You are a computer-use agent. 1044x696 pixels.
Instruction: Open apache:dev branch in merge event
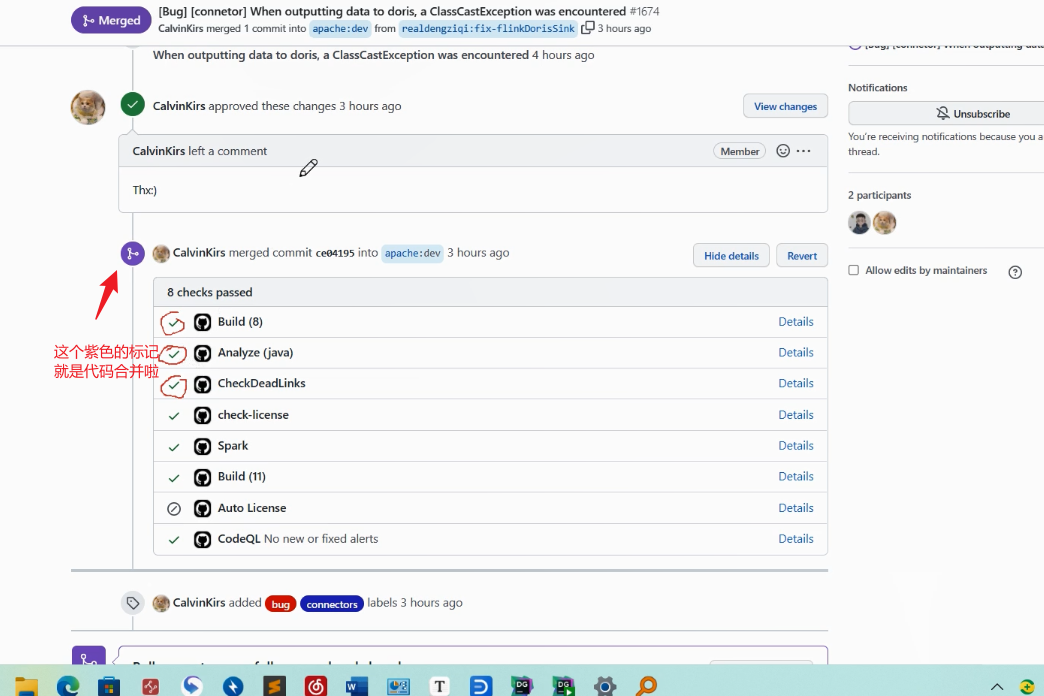click(x=412, y=253)
